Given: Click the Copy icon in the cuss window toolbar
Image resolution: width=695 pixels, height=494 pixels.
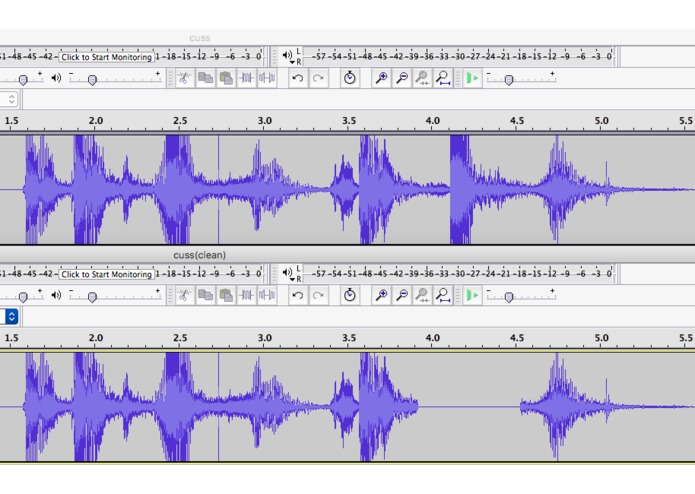Looking at the screenshot, I should click(x=205, y=78).
